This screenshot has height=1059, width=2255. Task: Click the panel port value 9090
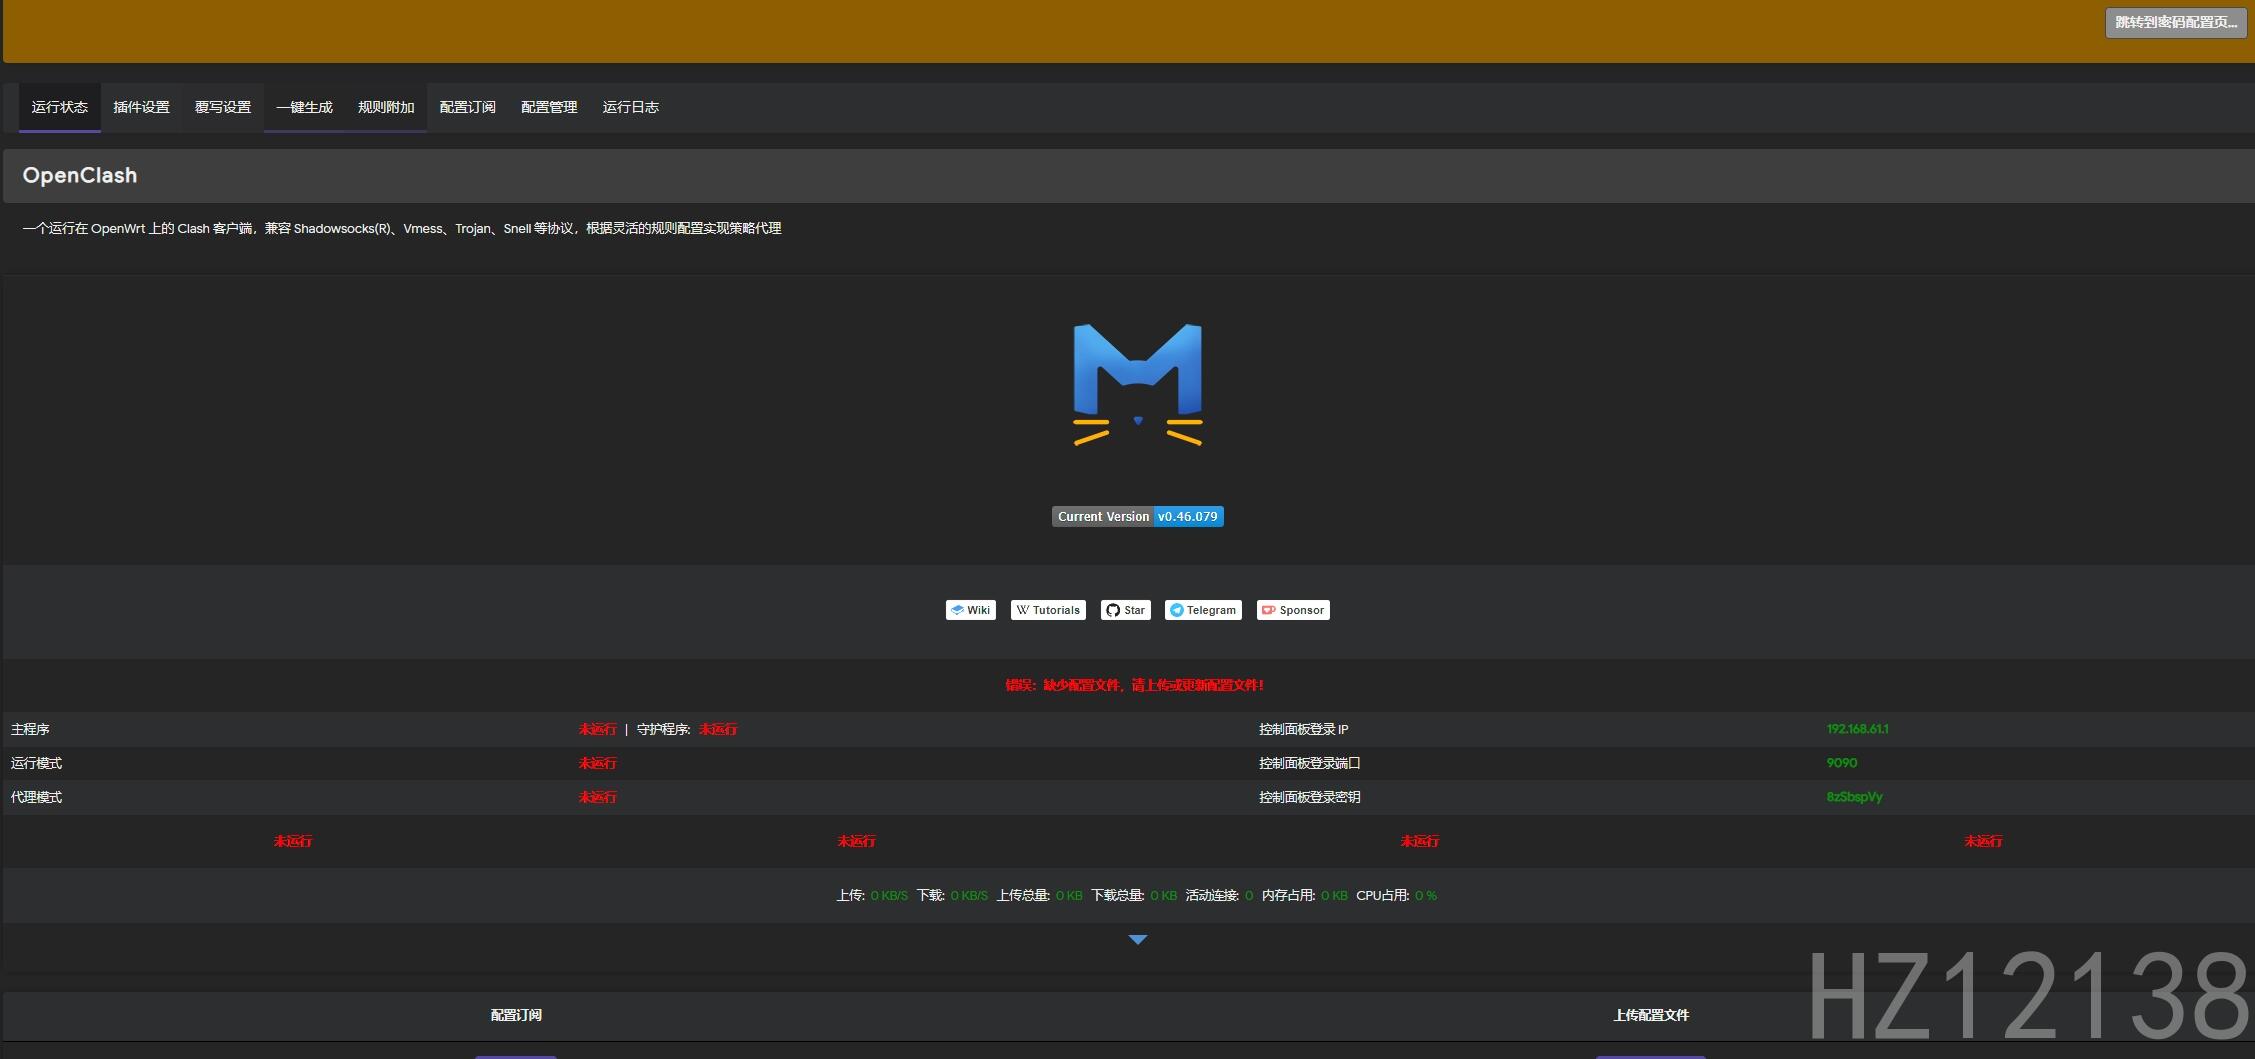(1842, 763)
